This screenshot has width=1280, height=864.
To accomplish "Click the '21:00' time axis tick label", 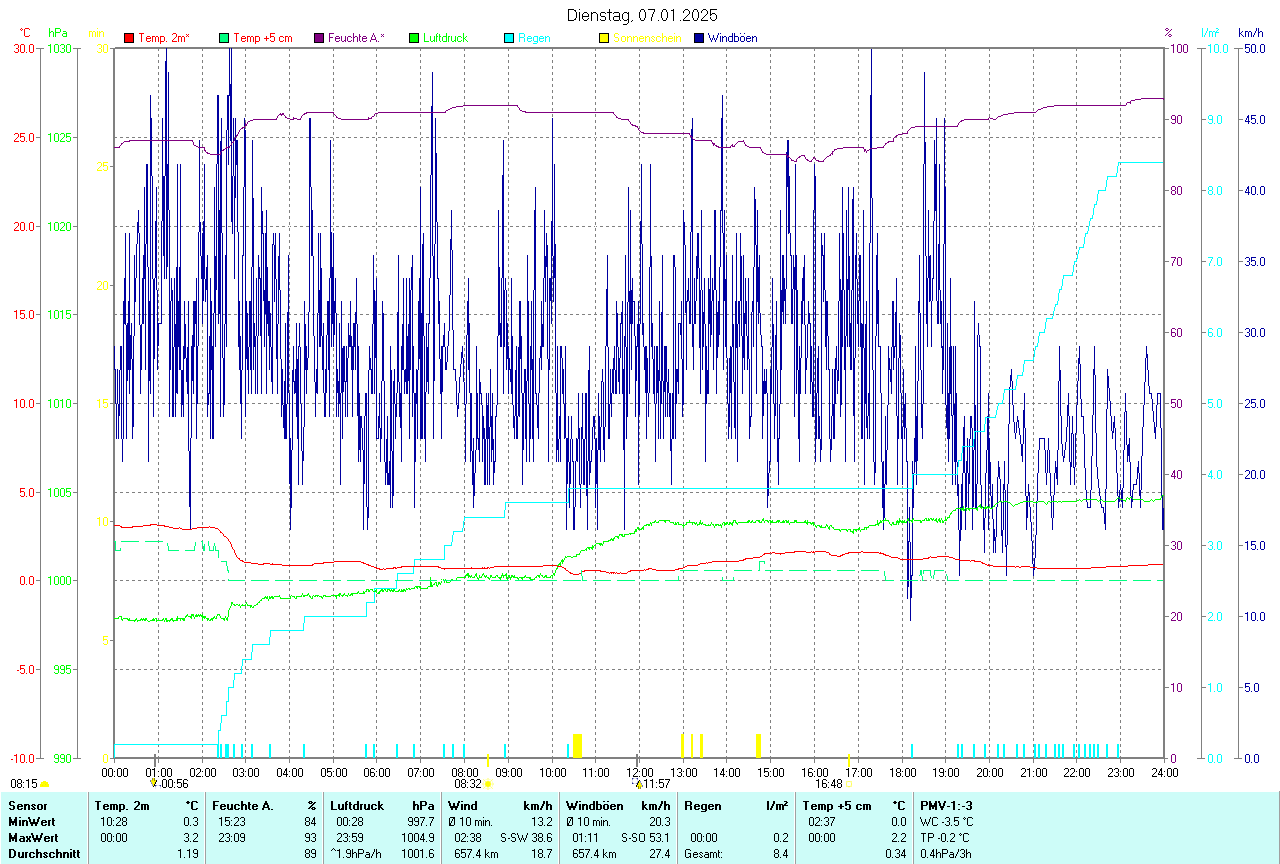I will (x=1033, y=773).
